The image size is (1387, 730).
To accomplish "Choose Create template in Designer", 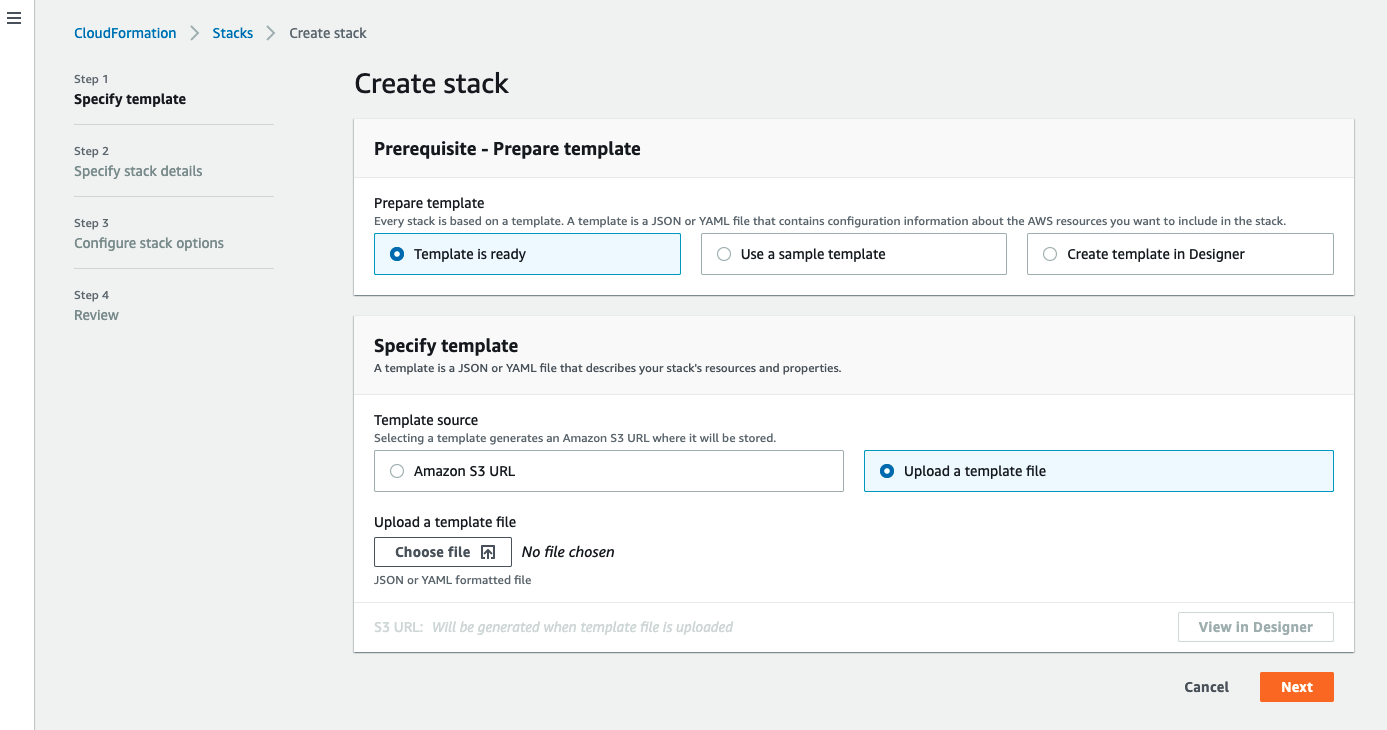I will coord(1050,254).
